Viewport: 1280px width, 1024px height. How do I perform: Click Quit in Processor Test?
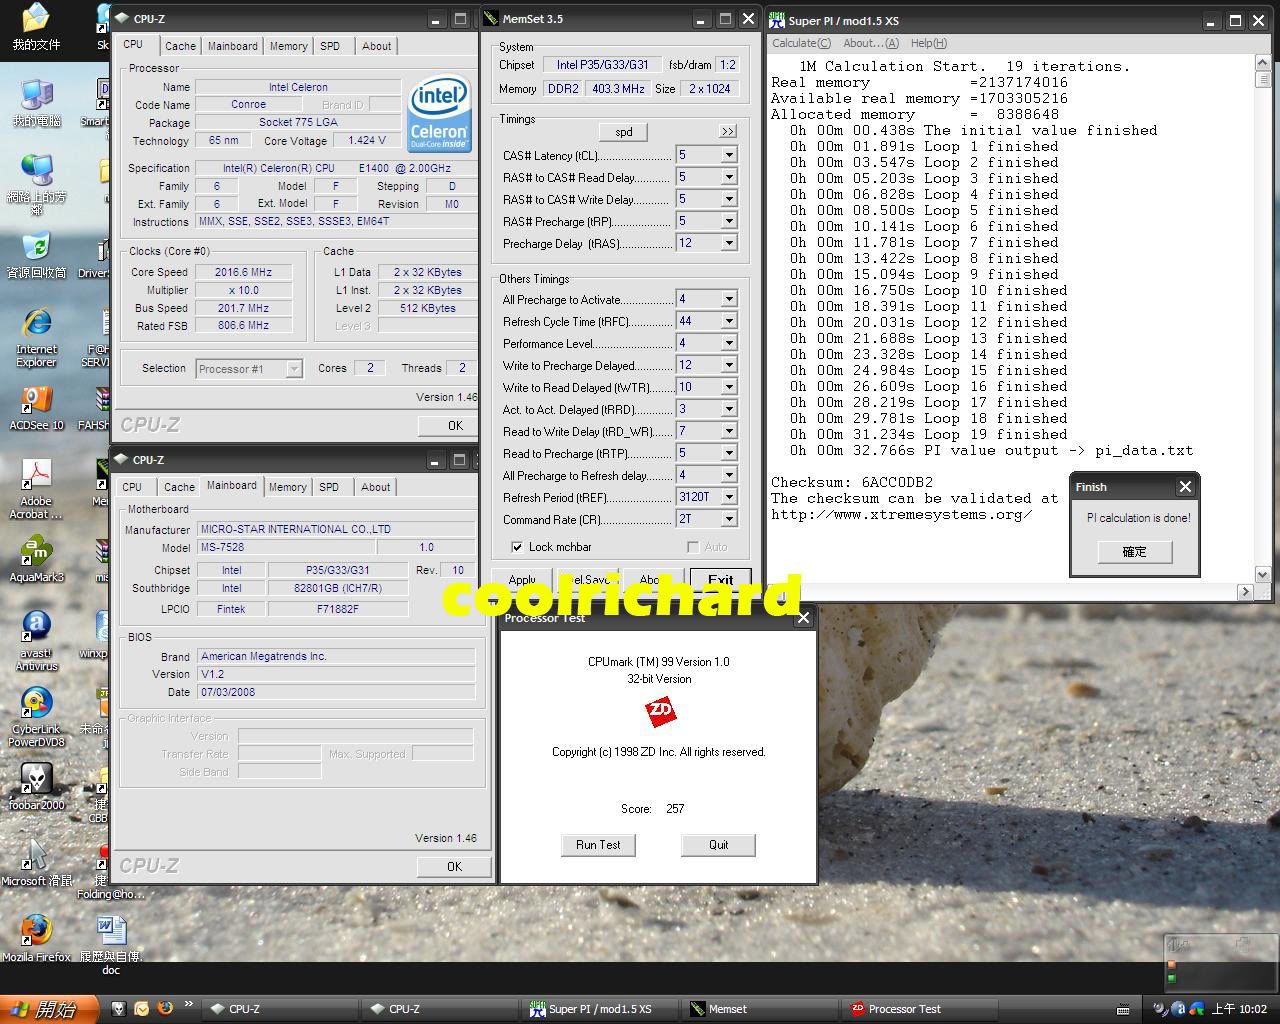pyautogui.click(x=718, y=845)
